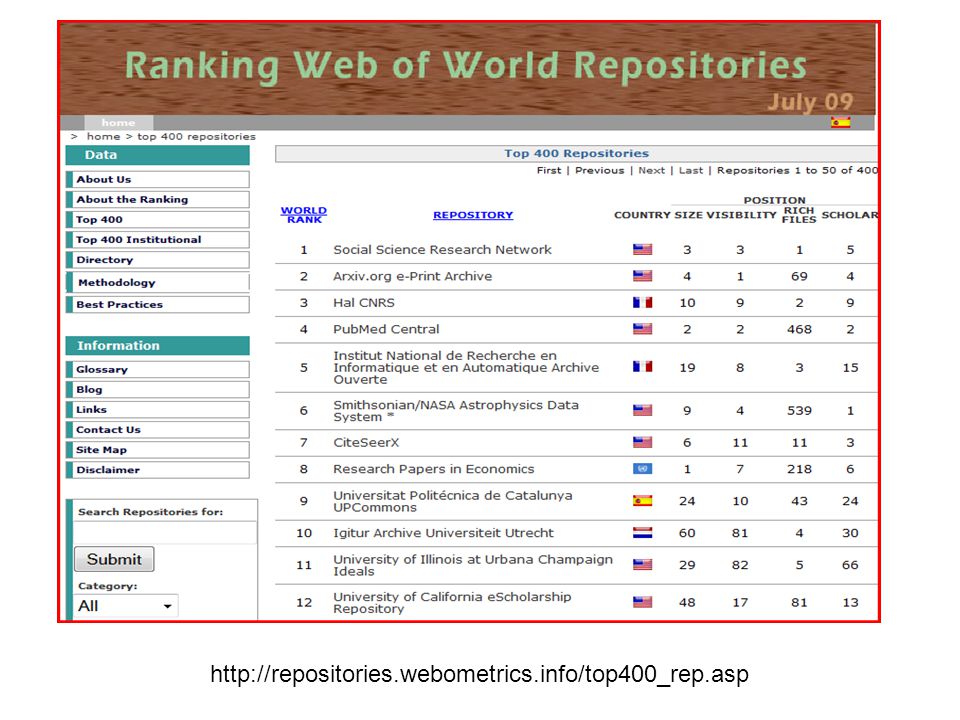Screen dimensions: 960x720
Task: Go to First page of repositories
Action: tap(549, 170)
